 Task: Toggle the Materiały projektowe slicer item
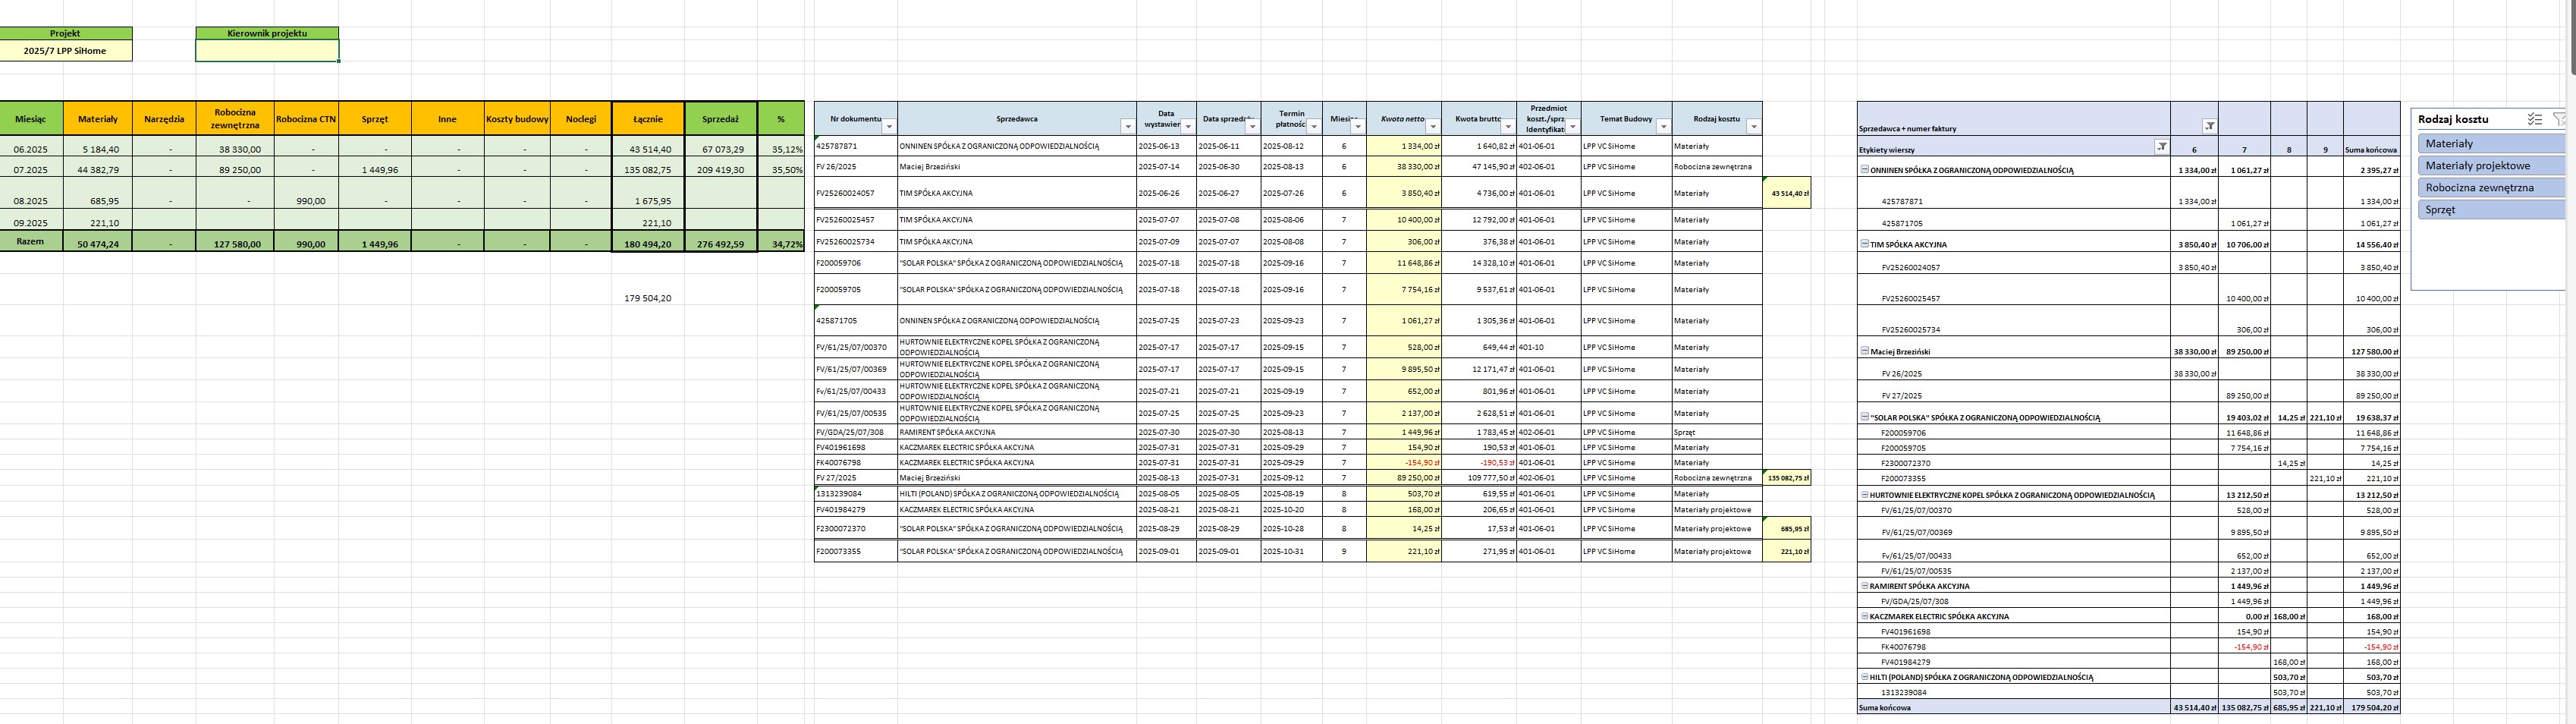click(2492, 166)
